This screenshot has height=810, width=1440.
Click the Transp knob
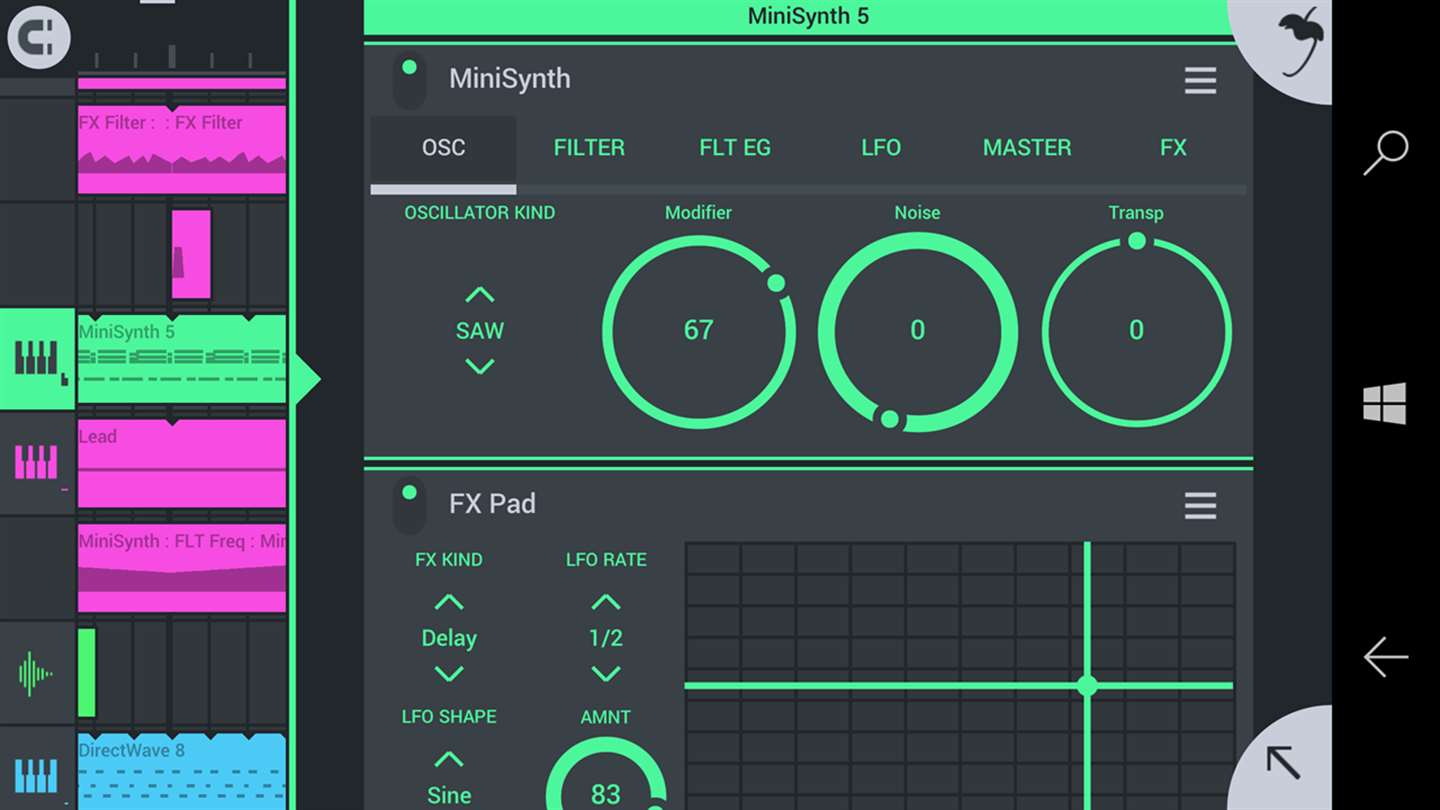click(x=1136, y=332)
